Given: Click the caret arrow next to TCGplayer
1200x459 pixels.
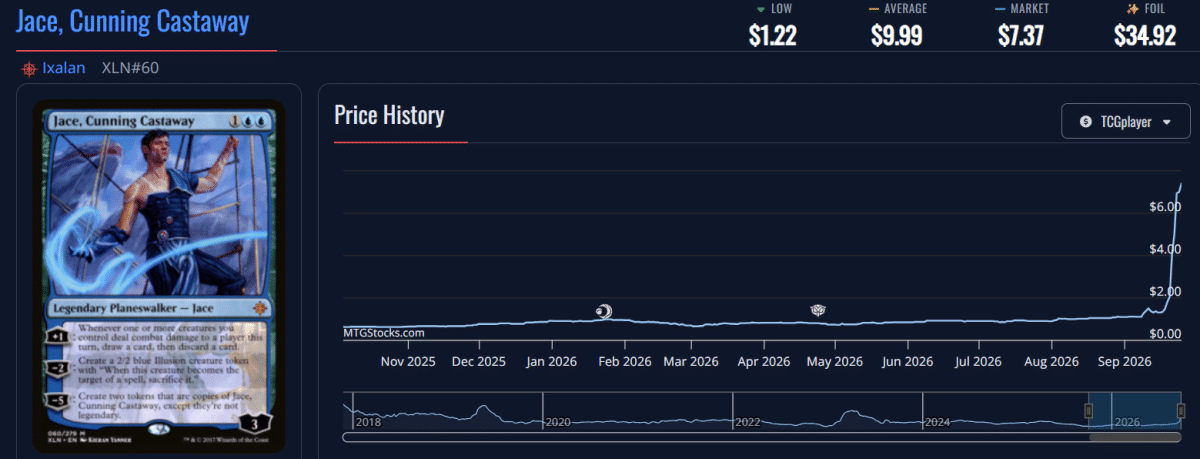Looking at the screenshot, I should click(1166, 122).
